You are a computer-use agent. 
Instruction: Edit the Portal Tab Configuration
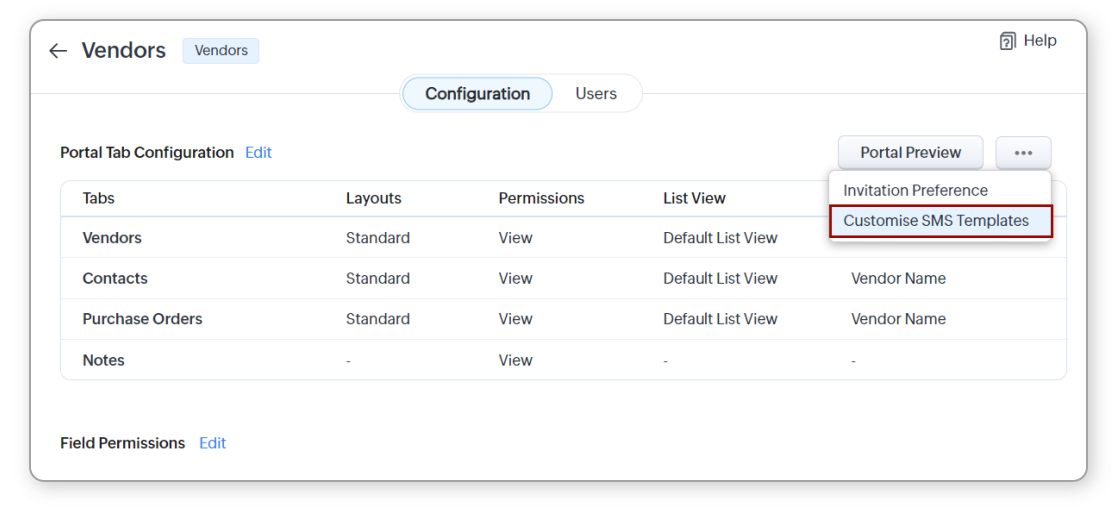point(259,153)
